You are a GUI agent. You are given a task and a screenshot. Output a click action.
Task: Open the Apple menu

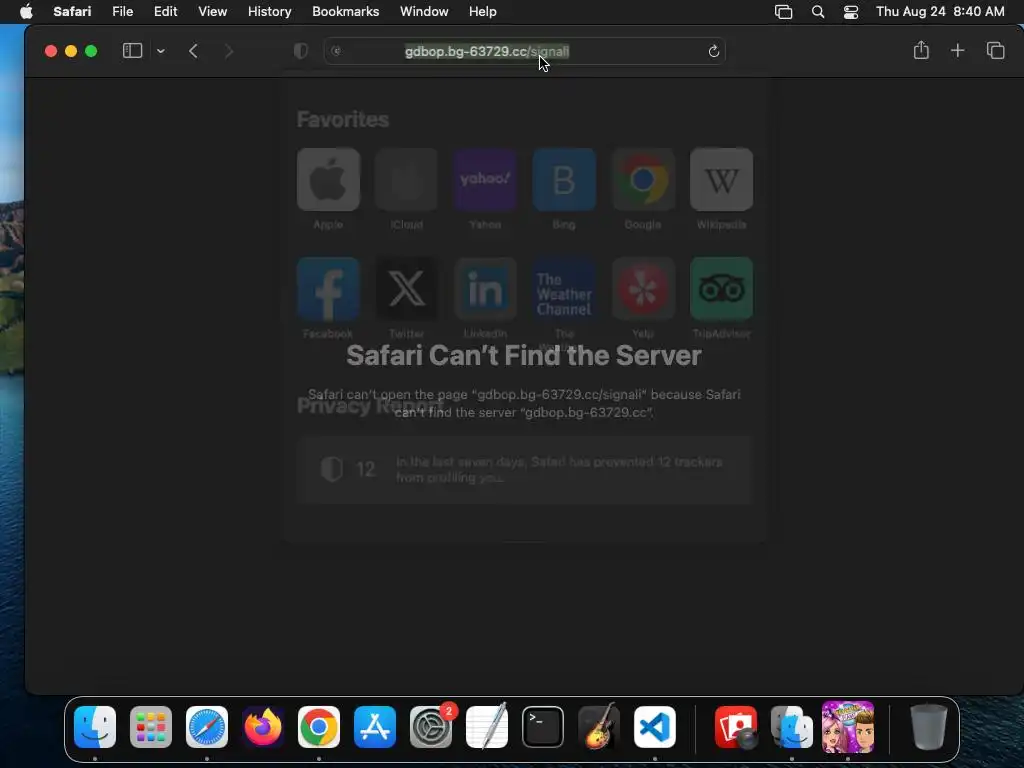point(26,12)
